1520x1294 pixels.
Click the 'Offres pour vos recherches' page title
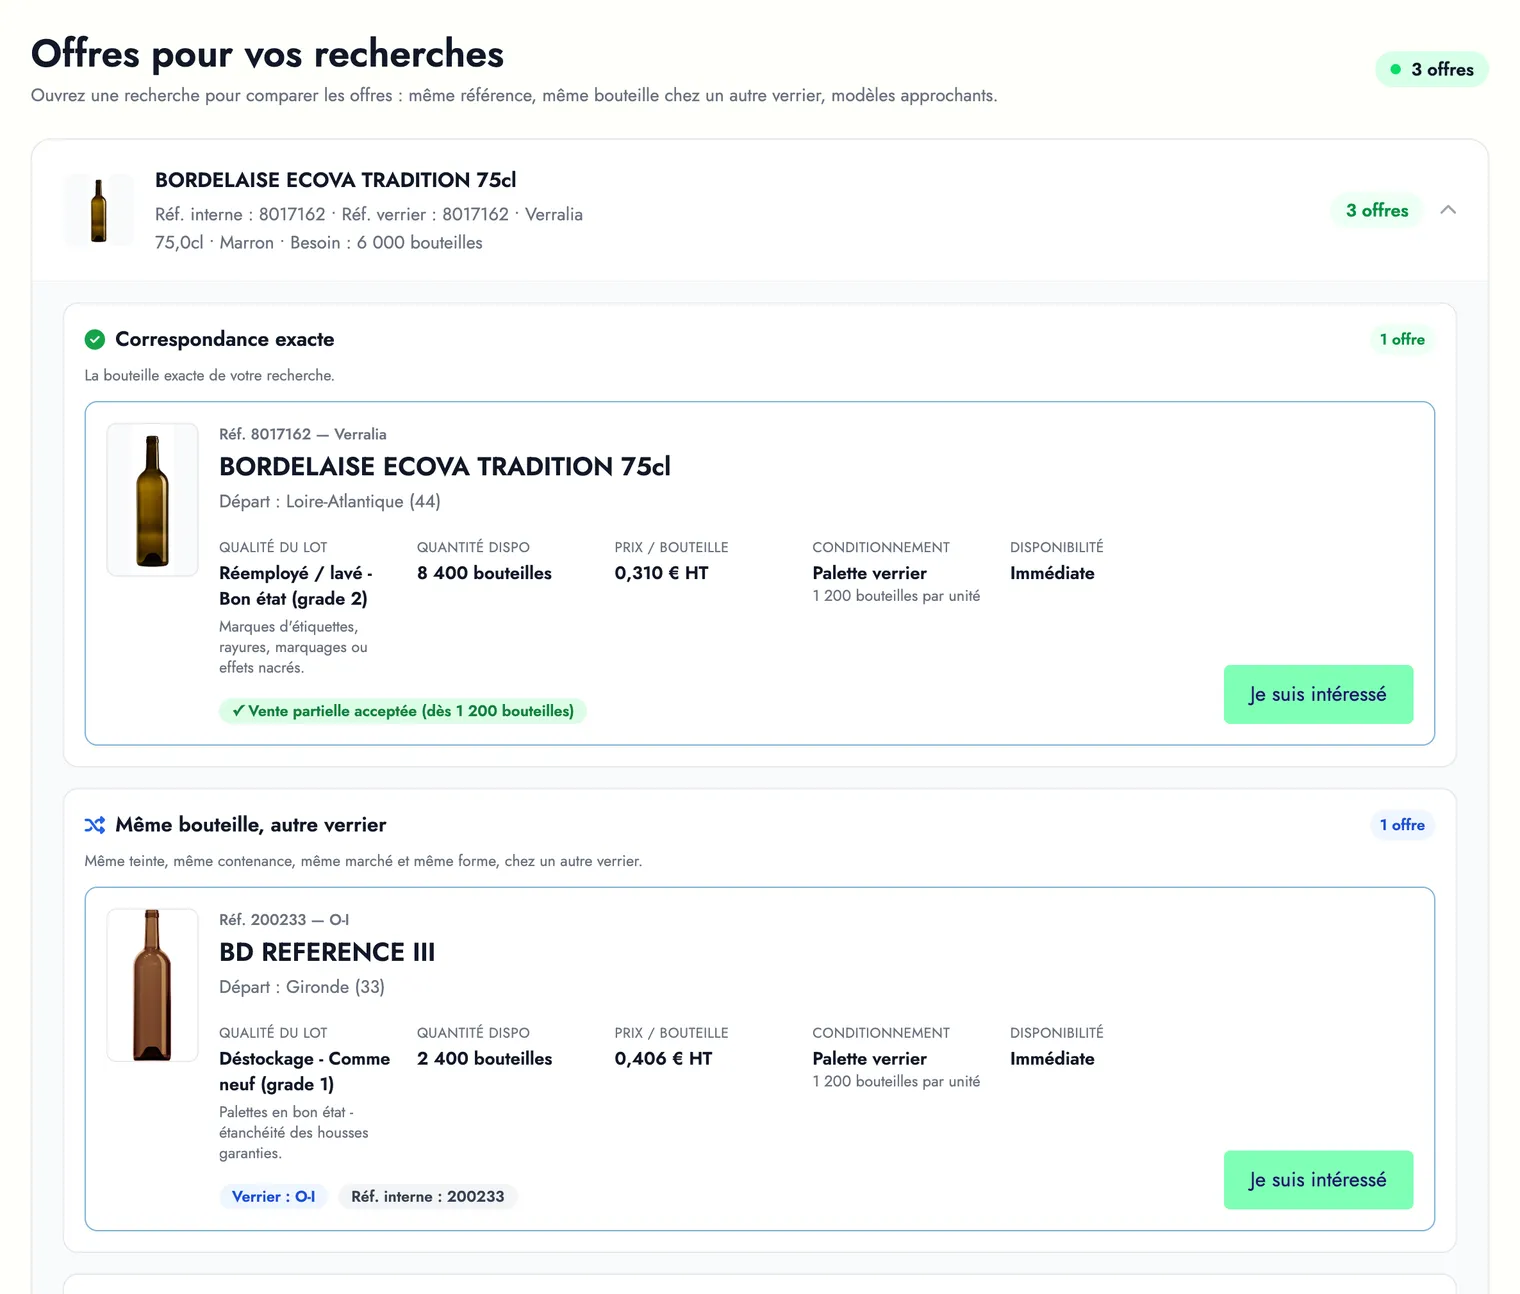(267, 54)
